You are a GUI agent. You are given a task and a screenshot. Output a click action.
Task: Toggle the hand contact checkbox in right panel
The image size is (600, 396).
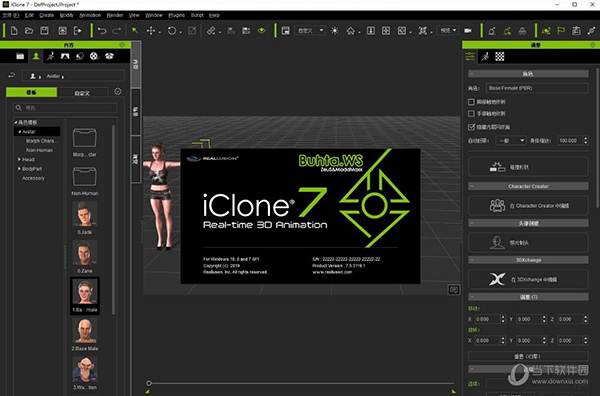(x=471, y=114)
